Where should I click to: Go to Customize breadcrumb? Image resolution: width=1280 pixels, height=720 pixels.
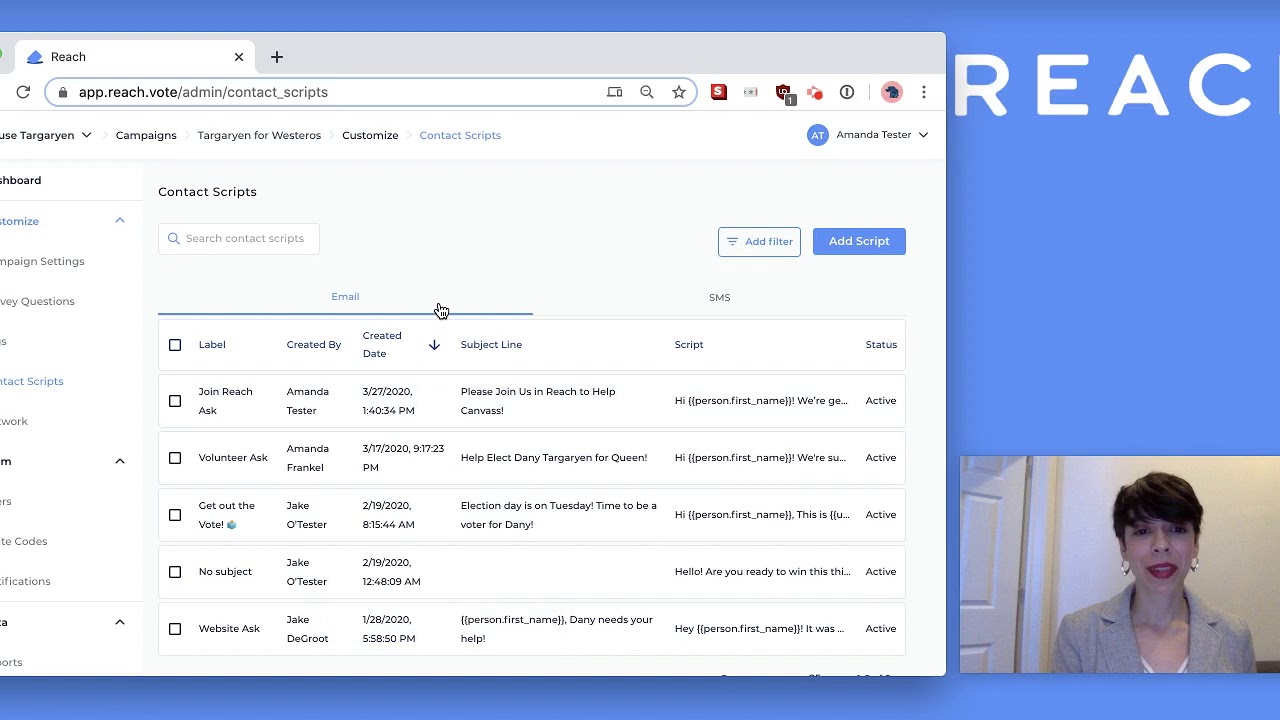(x=370, y=135)
